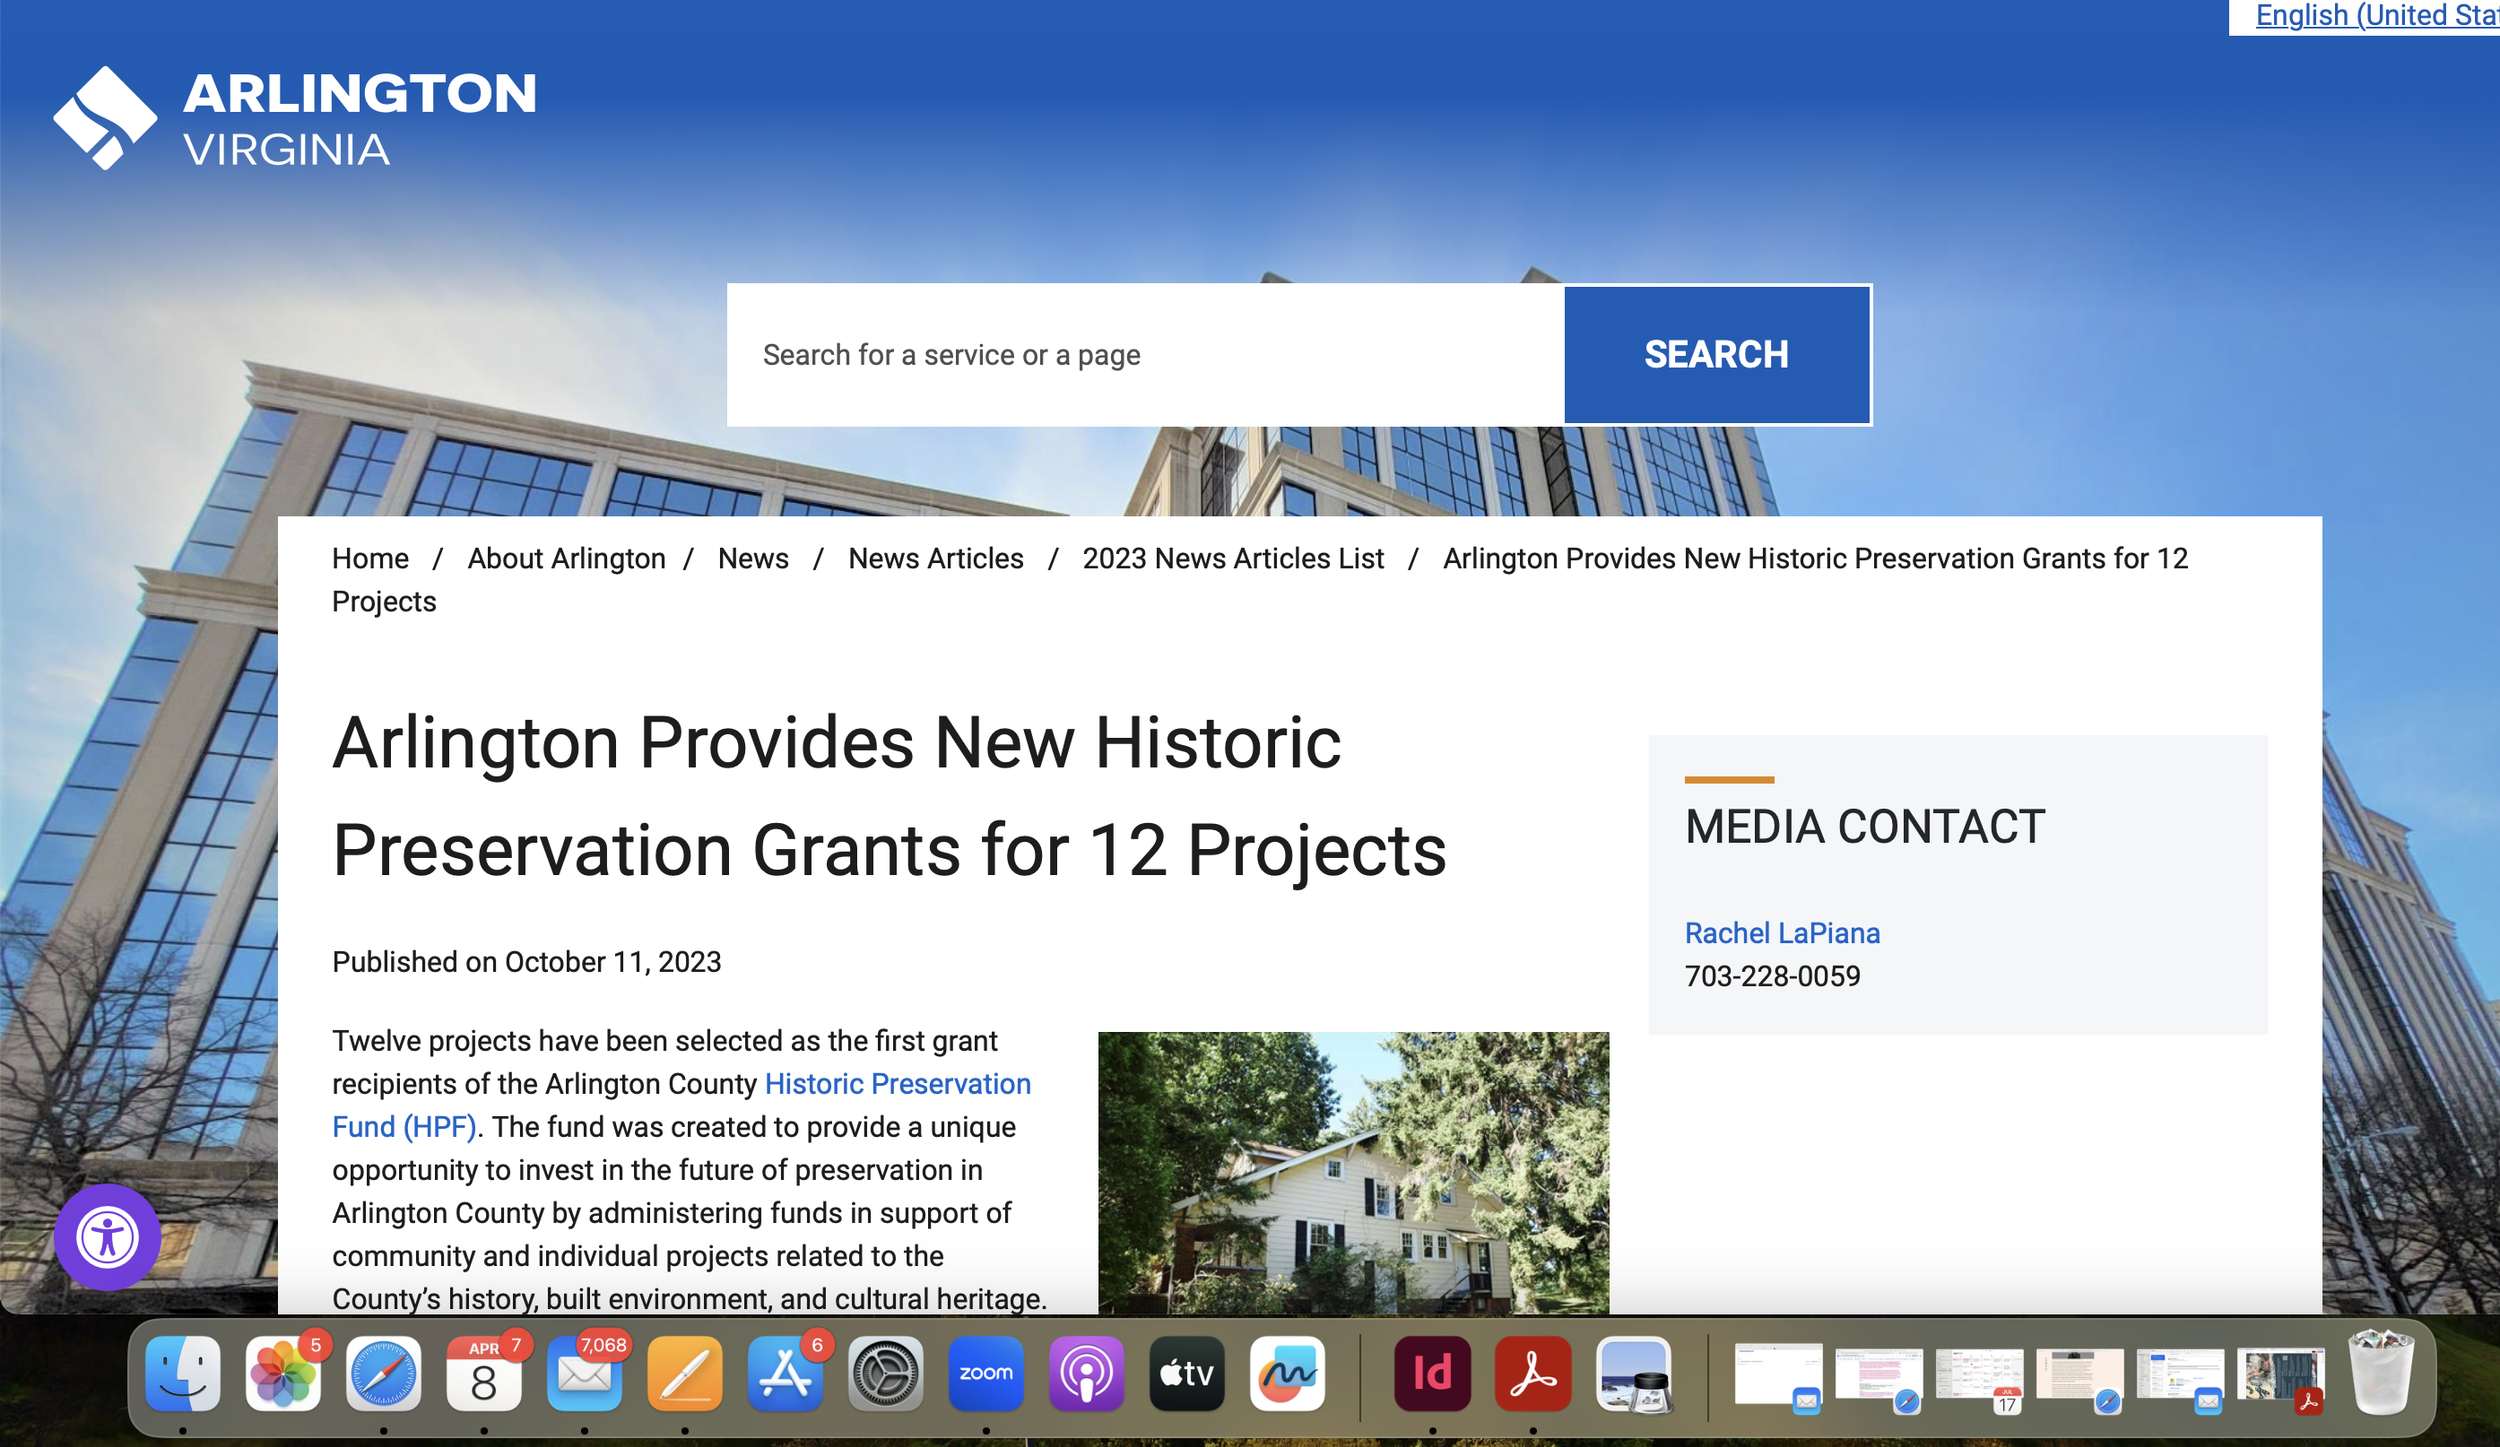This screenshot has height=1447, width=2500.
Task: Click the SEARCH button
Action: (x=1717, y=355)
